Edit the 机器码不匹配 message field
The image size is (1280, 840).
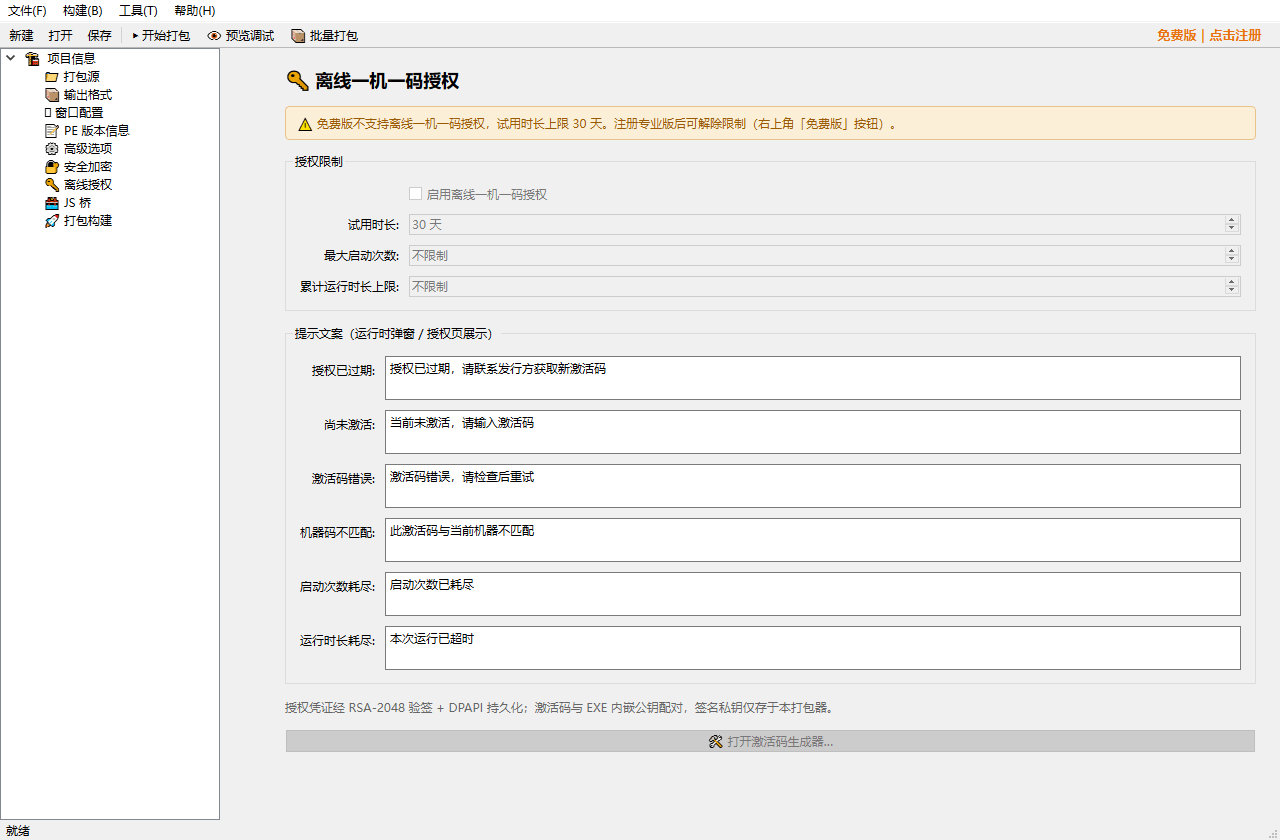813,540
